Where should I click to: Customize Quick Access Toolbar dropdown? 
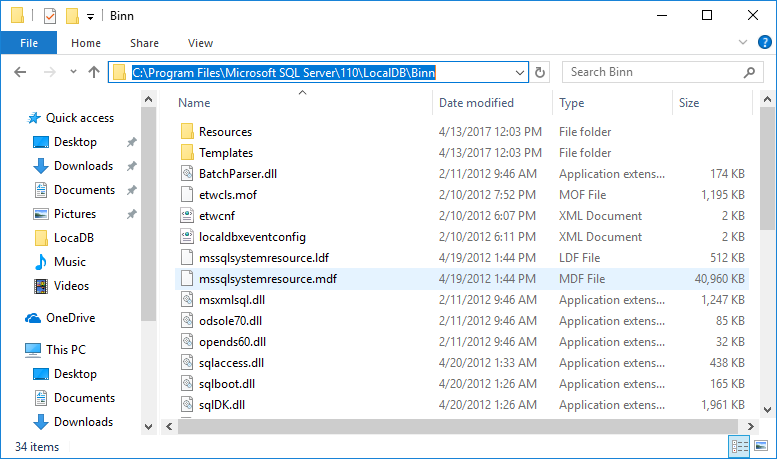click(90, 16)
